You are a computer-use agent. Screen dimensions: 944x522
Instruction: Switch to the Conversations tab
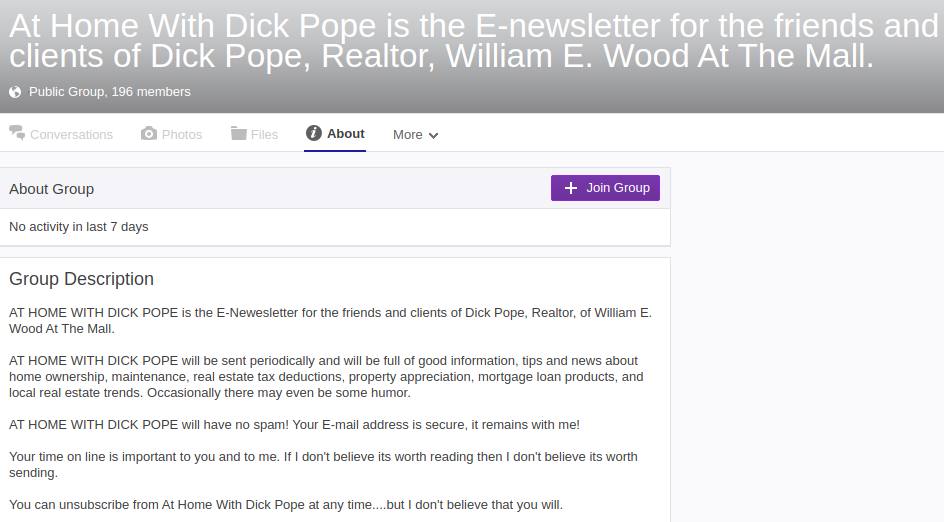[71, 134]
